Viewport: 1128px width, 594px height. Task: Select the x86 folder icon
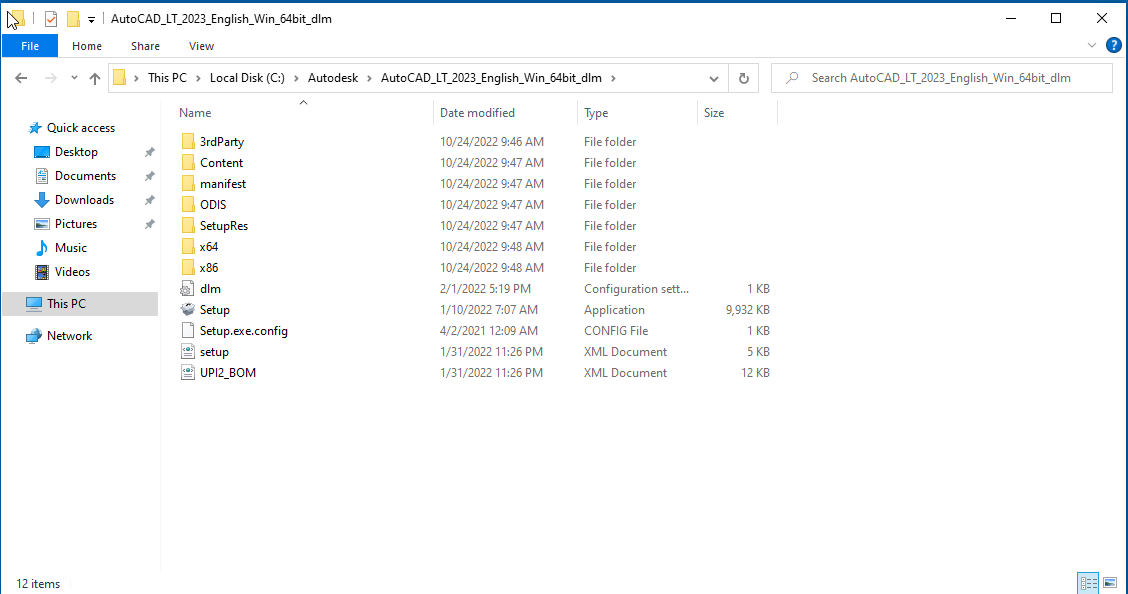click(188, 268)
